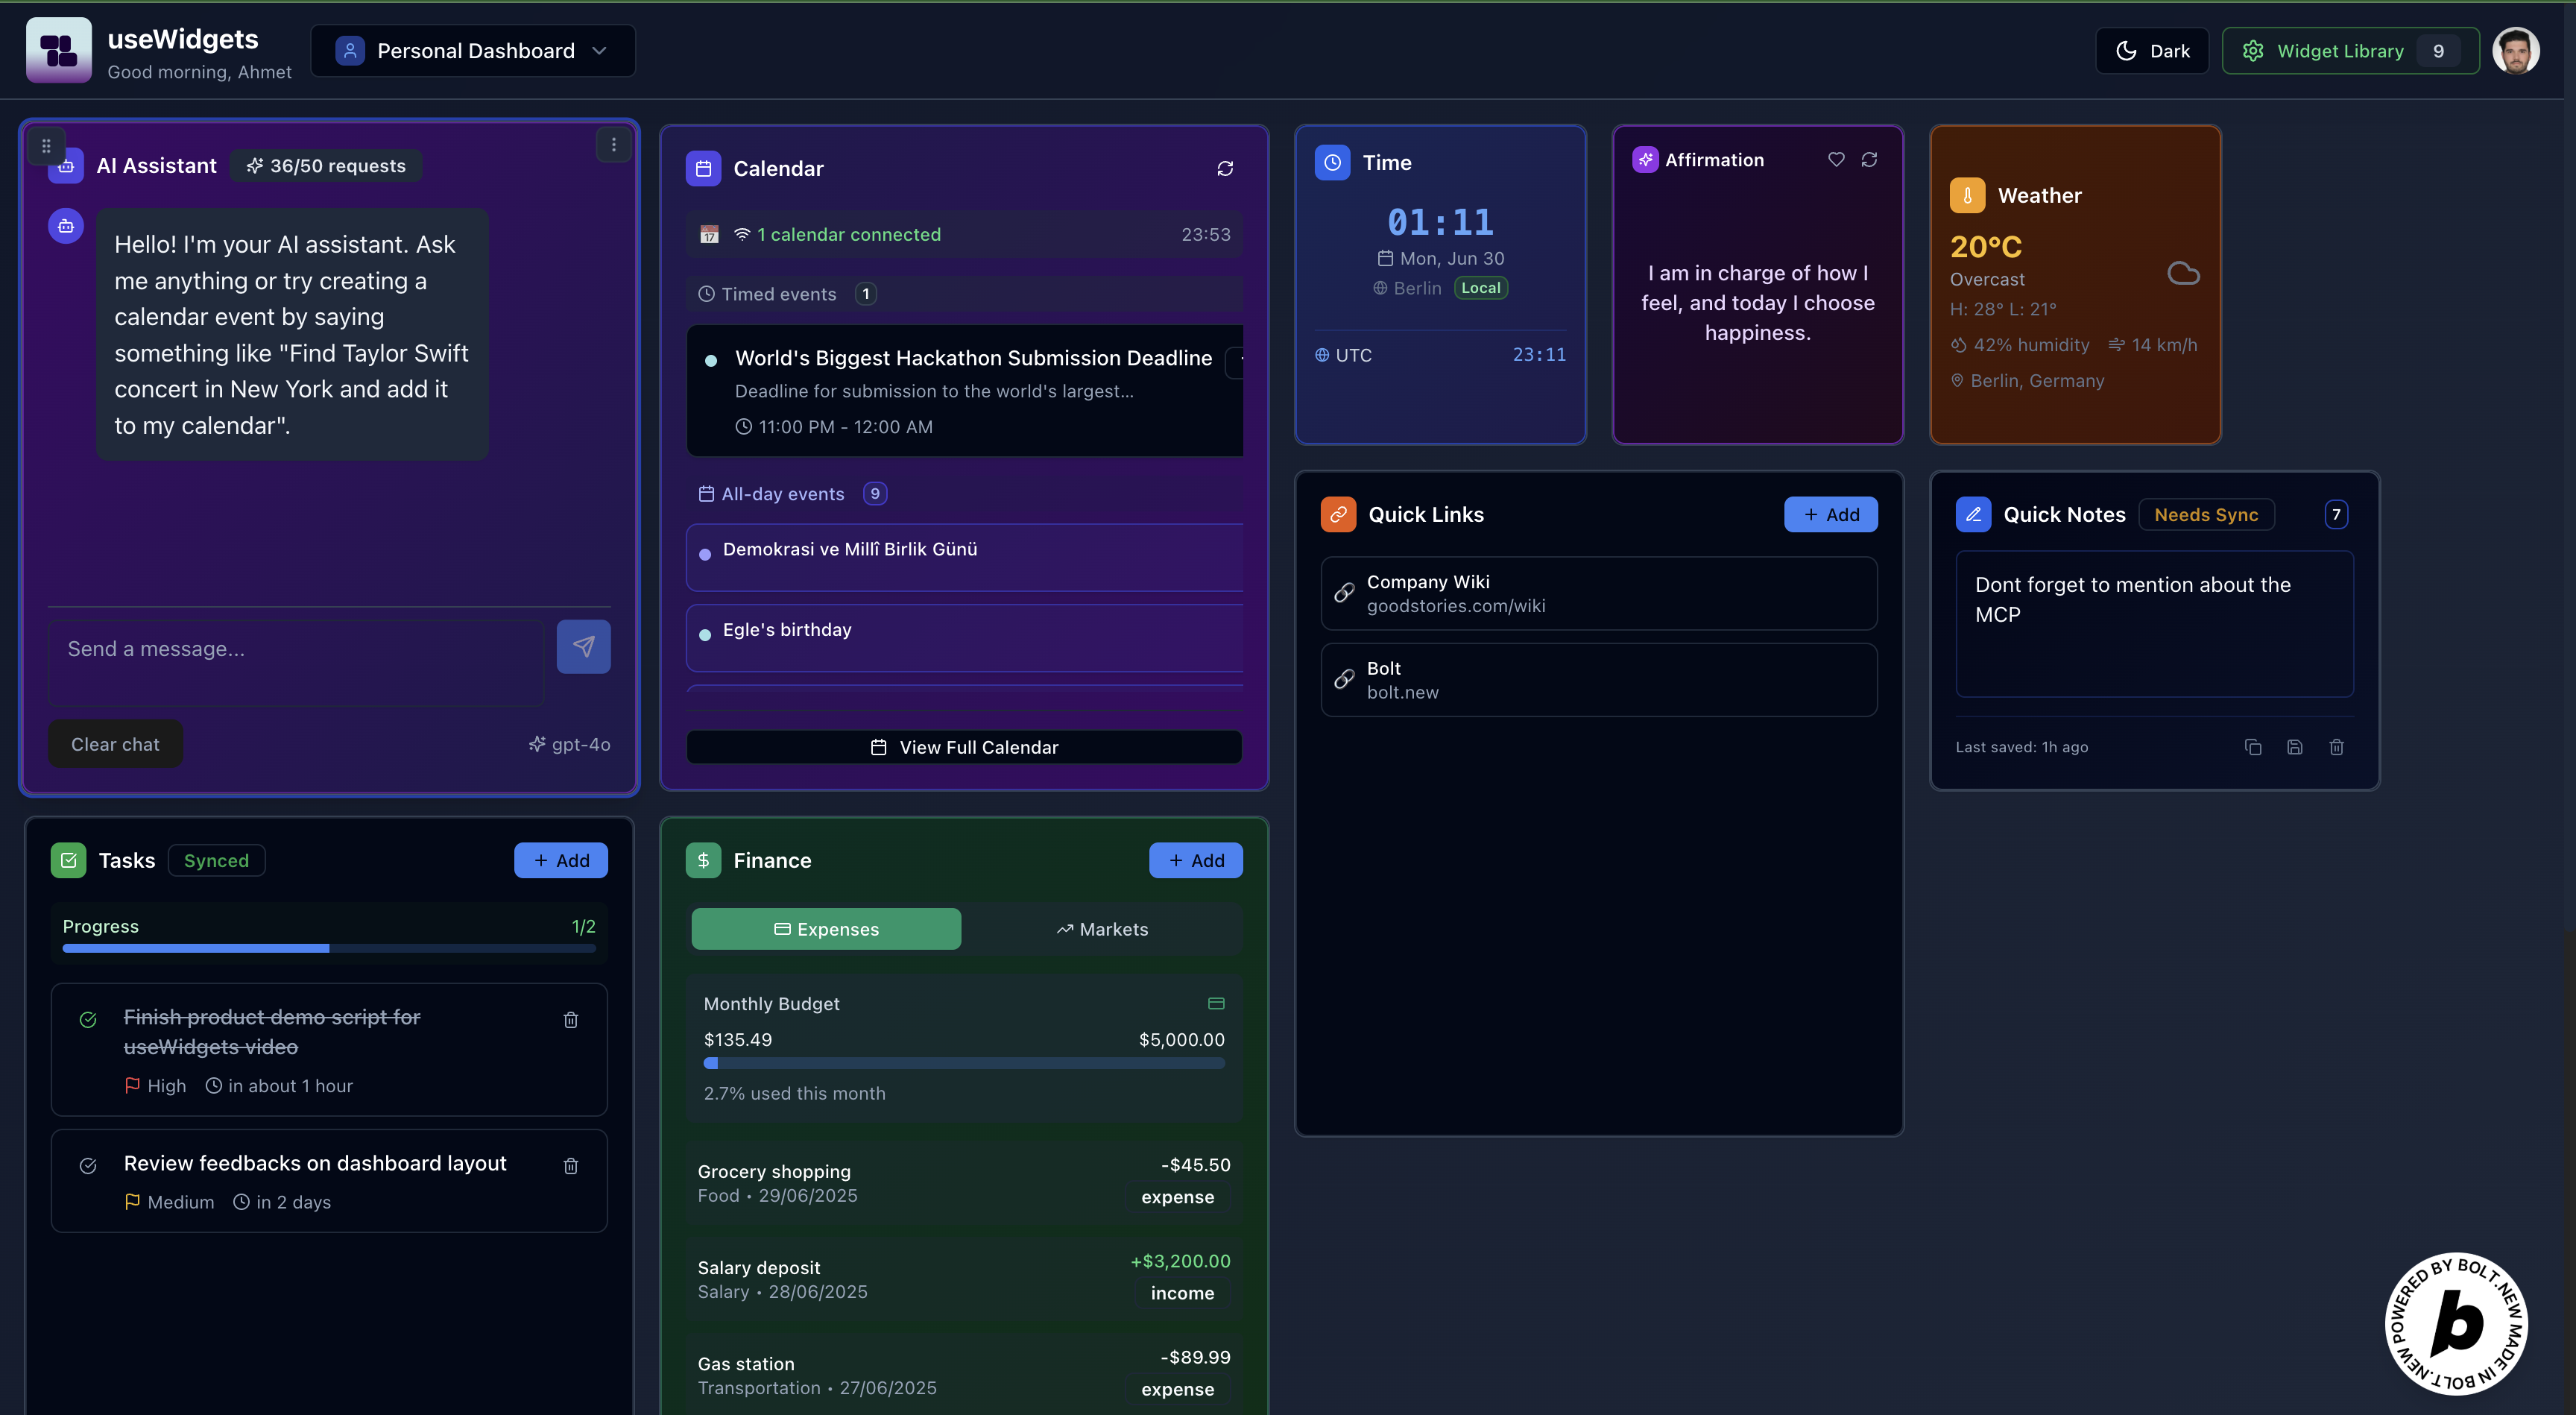Delete the Review feedbacks task
This screenshot has height=1415, width=2576.
pyautogui.click(x=571, y=1166)
